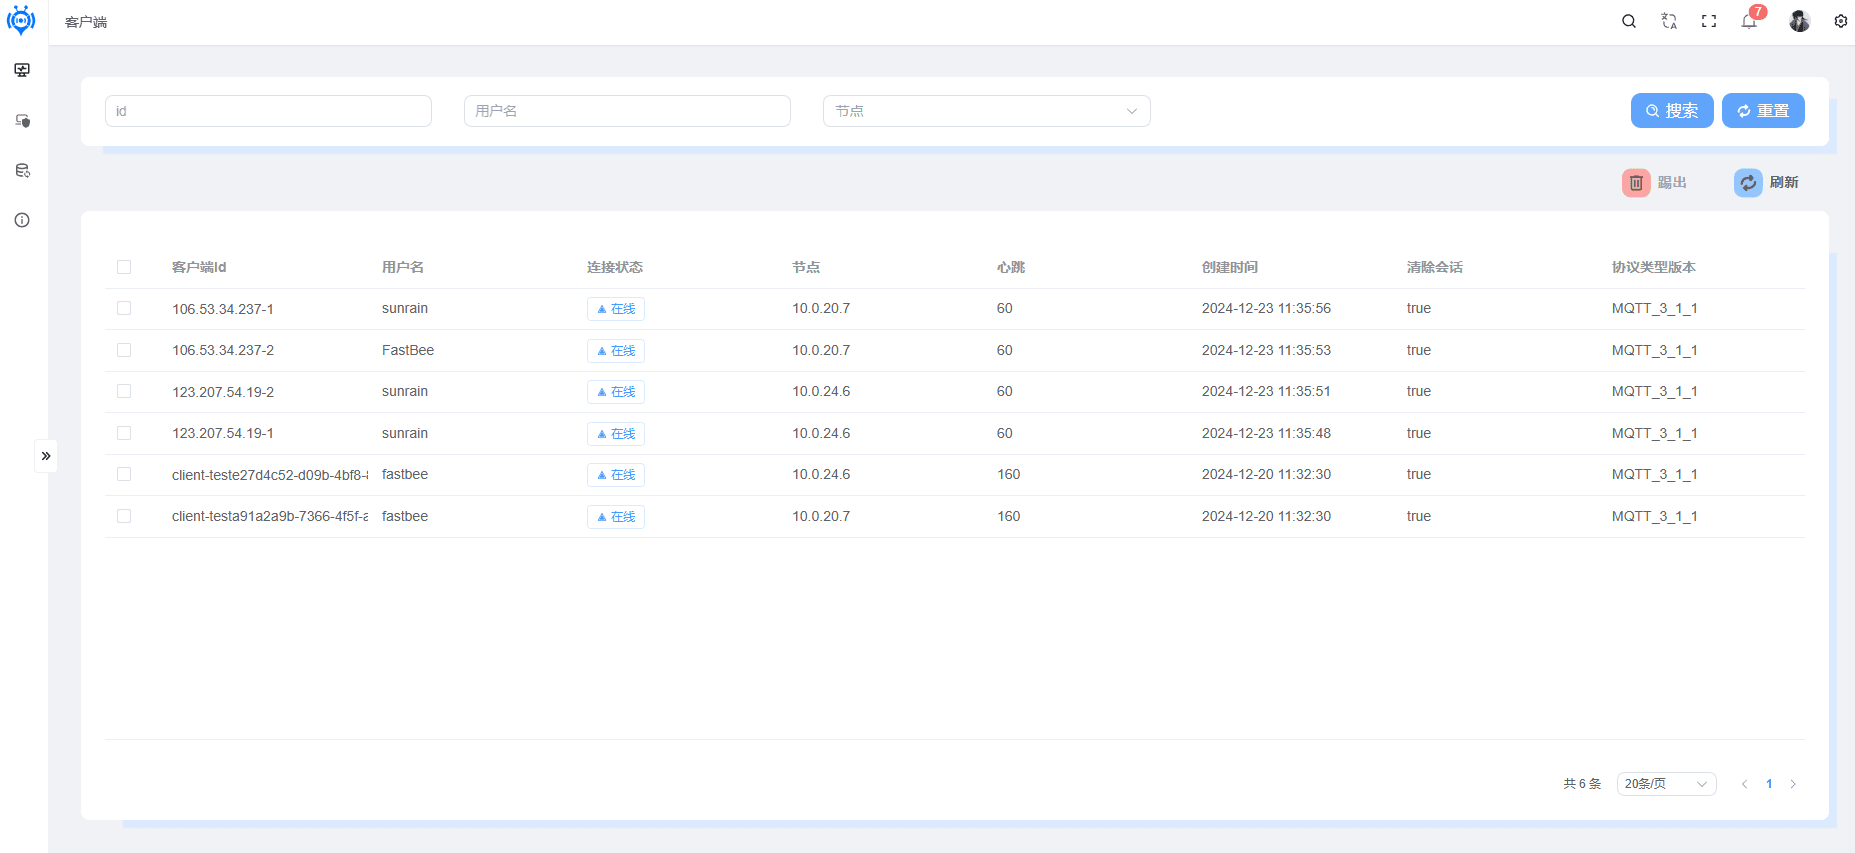
Task: Click the 协议类型版本 column header
Action: pyautogui.click(x=1654, y=267)
